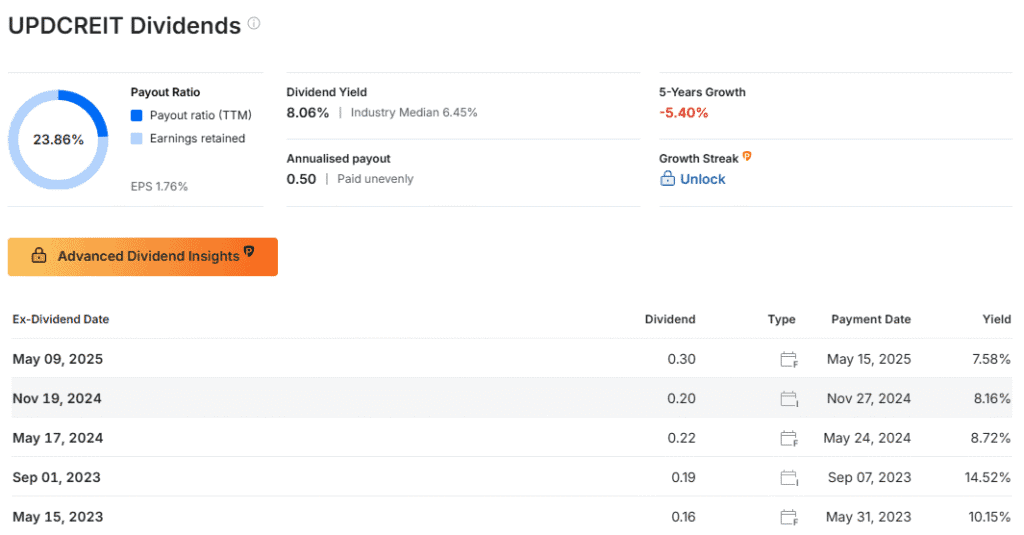Click dividend type icon for Sep 01, 2023
The width and height of the screenshot is (1024, 535).
click(789, 478)
